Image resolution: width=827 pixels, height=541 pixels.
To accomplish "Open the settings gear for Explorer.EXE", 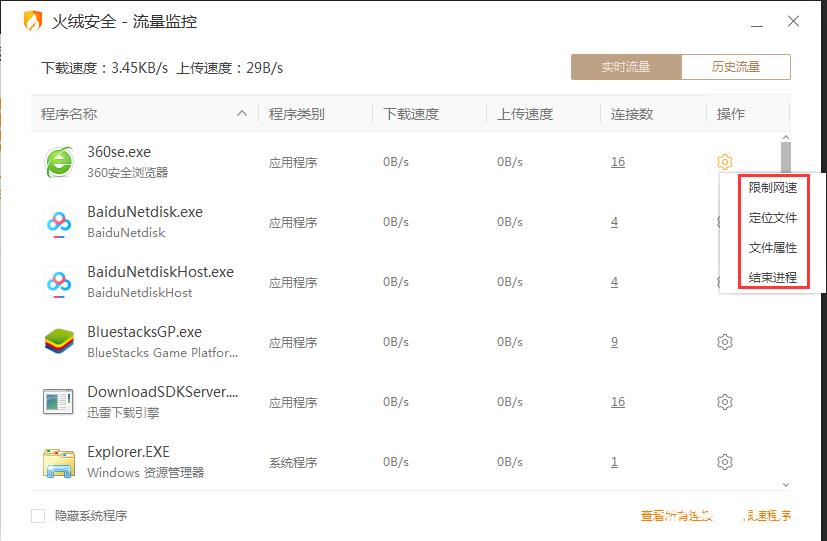I will point(725,462).
